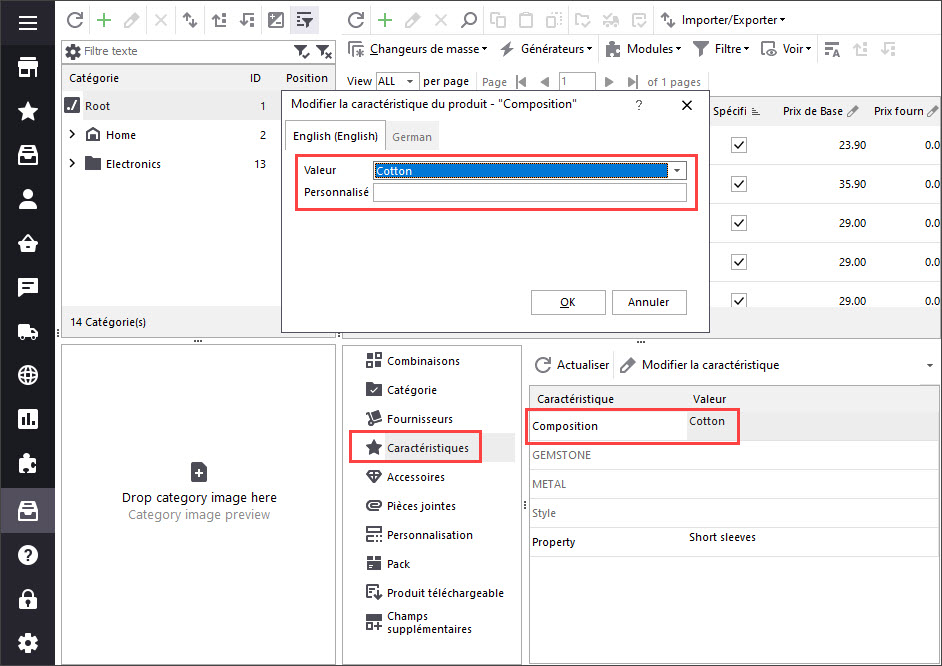Refresh the category tree

[75, 20]
